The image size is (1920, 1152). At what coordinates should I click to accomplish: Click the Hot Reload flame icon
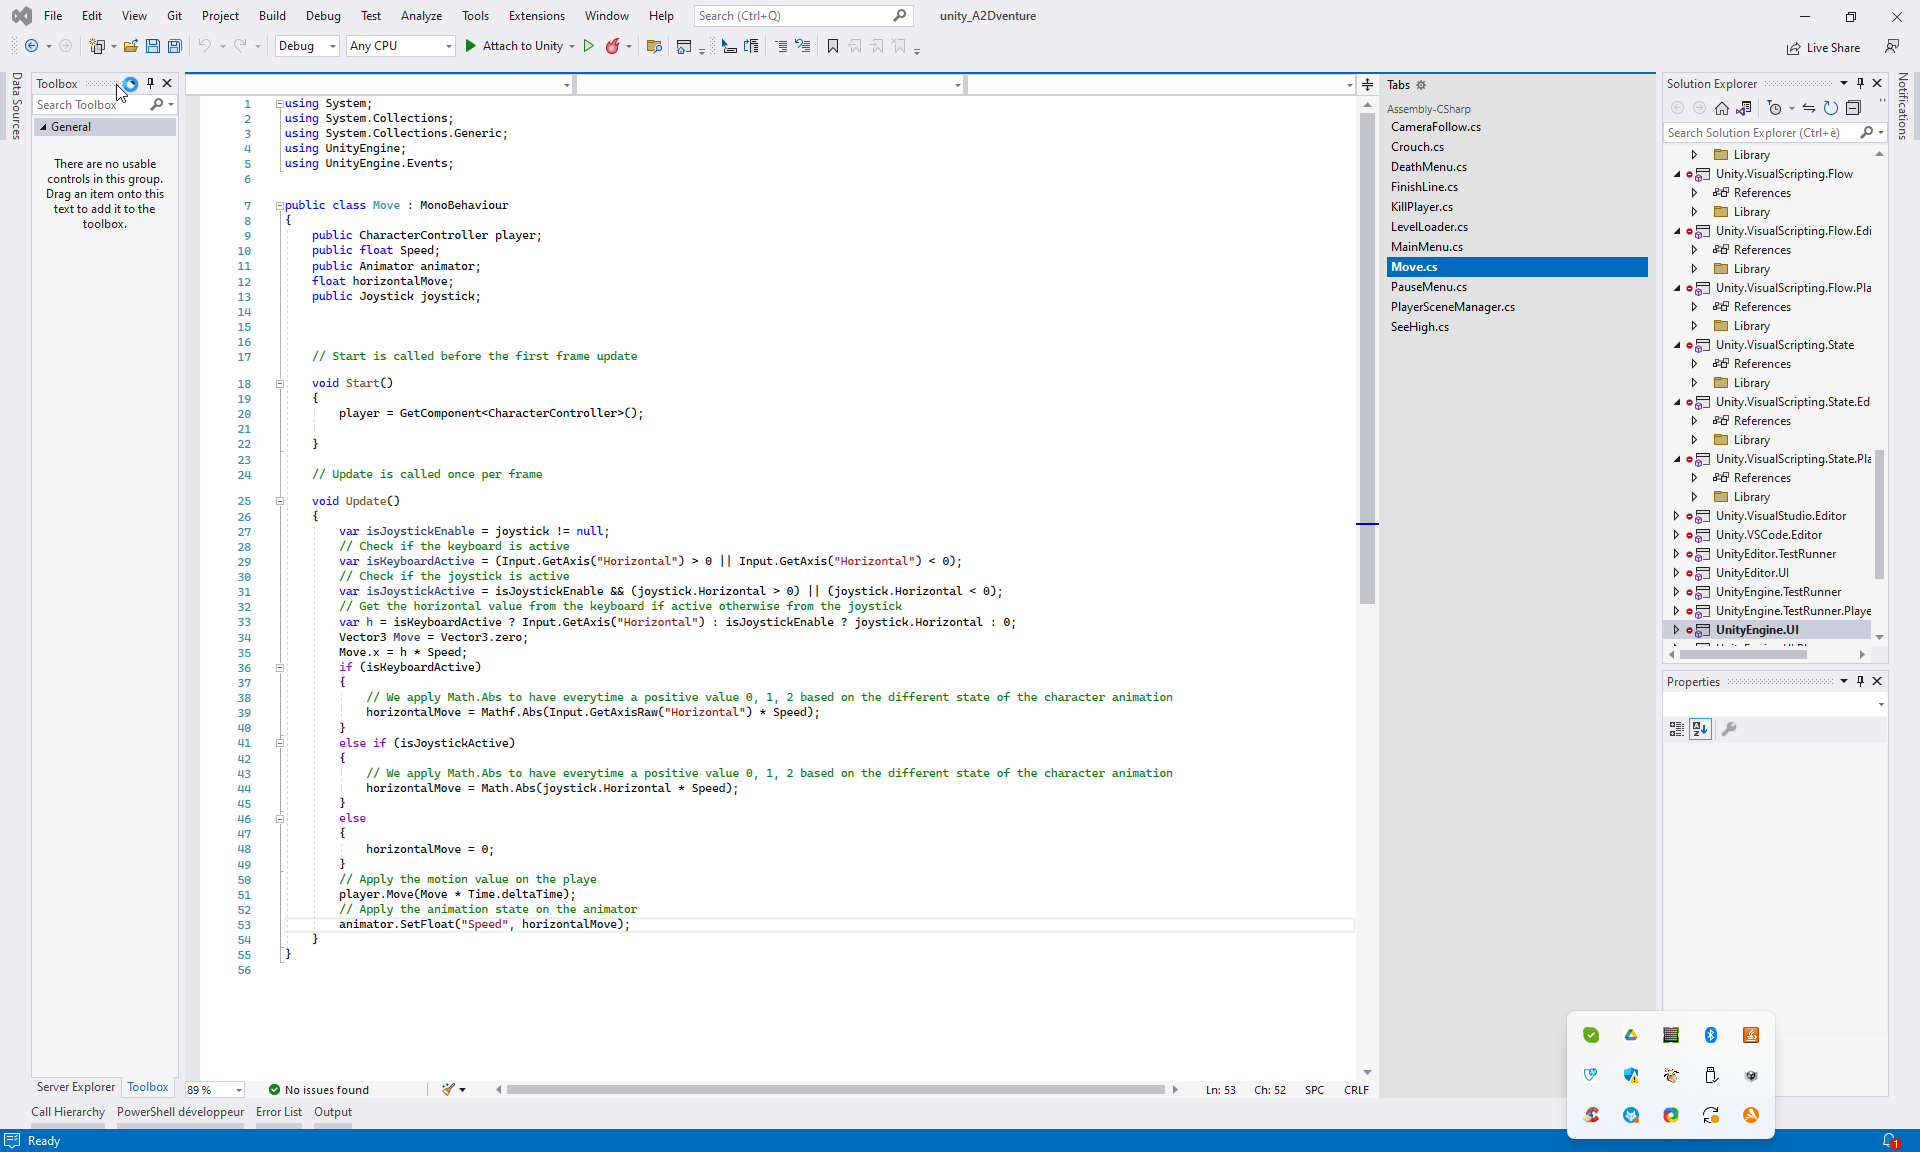[612, 46]
